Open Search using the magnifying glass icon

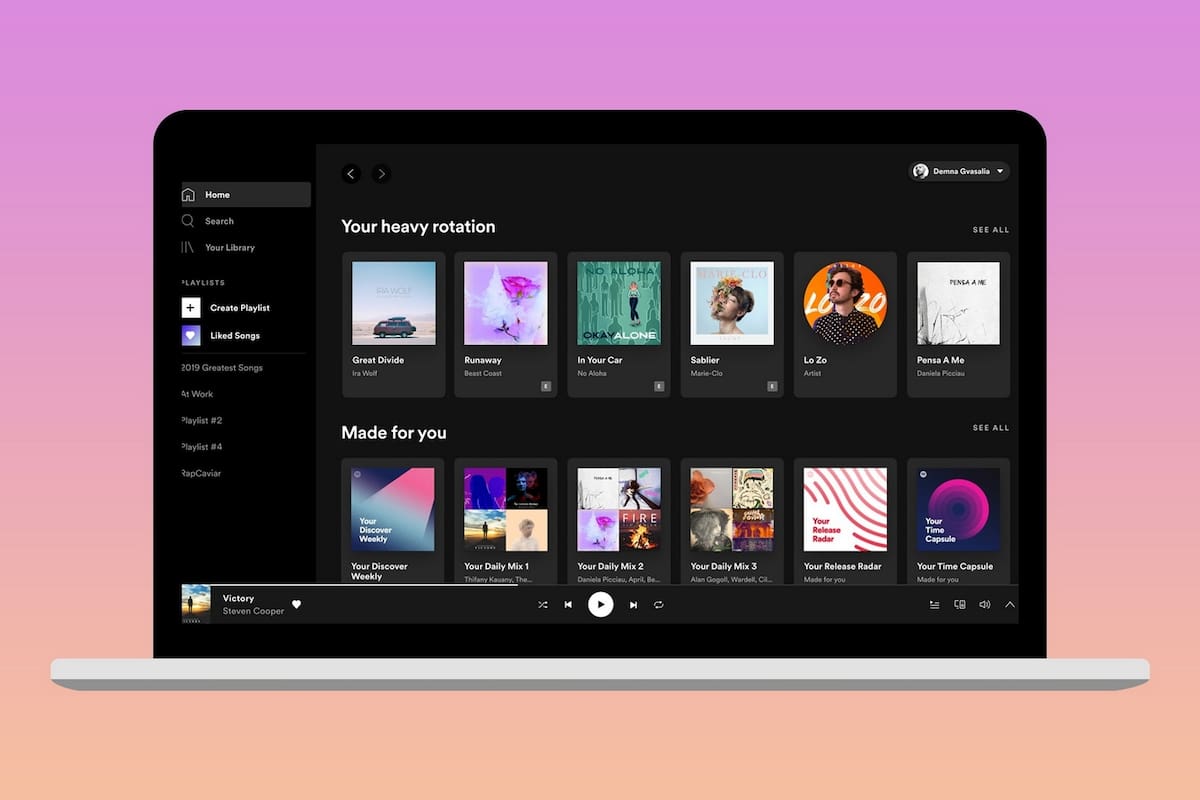click(x=188, y=221)
